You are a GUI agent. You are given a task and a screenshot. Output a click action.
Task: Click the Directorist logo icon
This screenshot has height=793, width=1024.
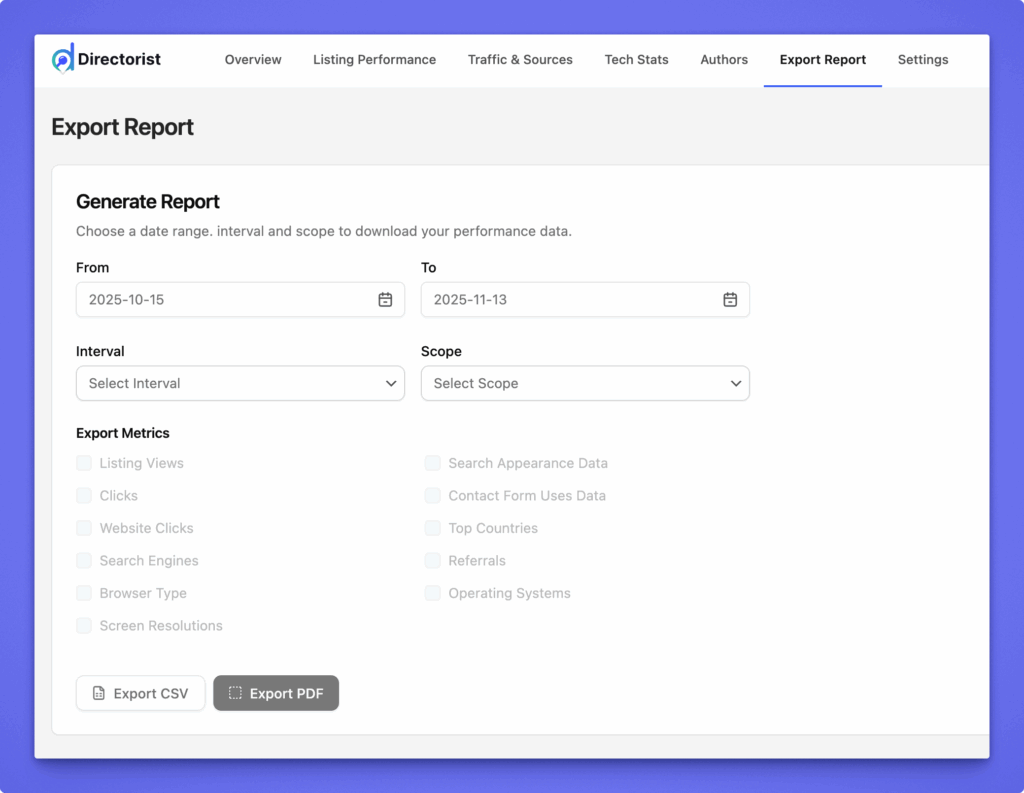pos(63,59)
